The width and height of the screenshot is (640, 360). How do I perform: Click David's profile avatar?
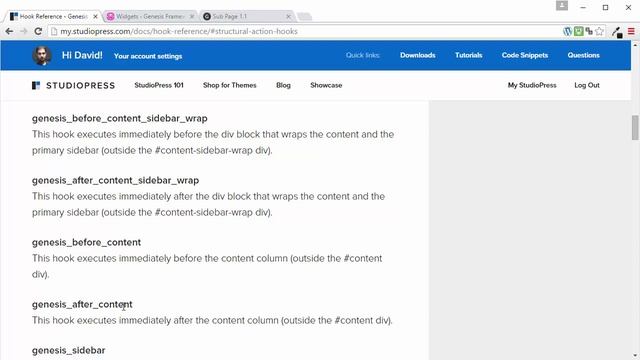[42, 56]
